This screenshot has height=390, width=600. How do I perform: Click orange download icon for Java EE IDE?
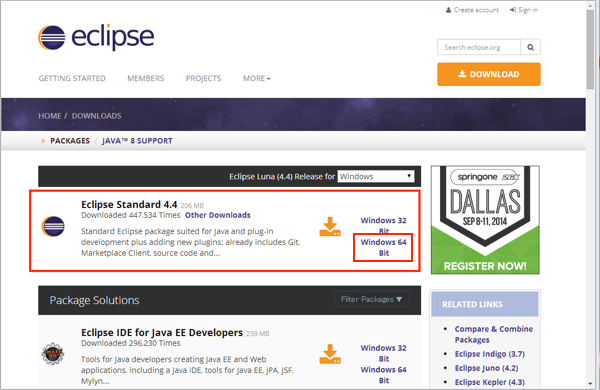tap(330, 354)
